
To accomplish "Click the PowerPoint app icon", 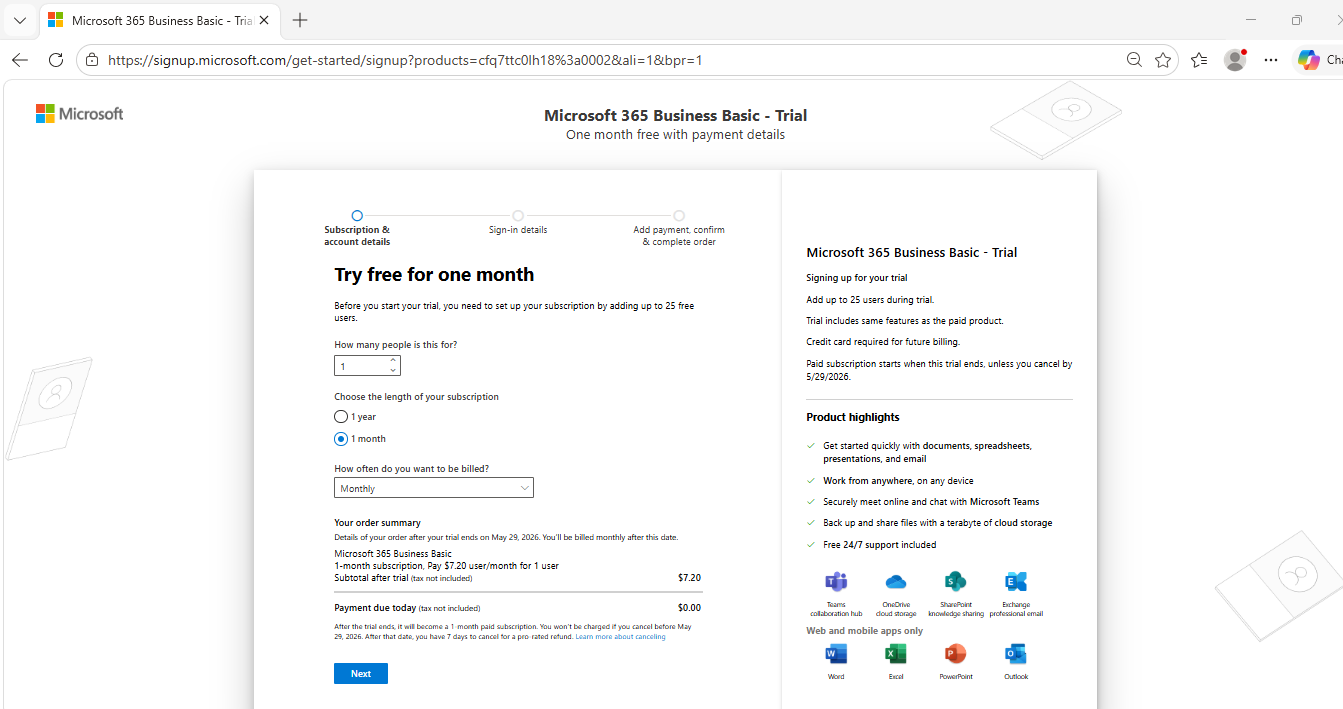I will 955,654.
